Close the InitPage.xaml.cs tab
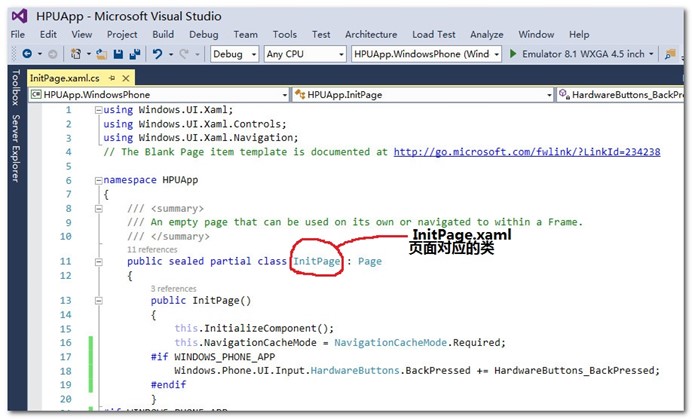The image size is (692, 419). 126,78
